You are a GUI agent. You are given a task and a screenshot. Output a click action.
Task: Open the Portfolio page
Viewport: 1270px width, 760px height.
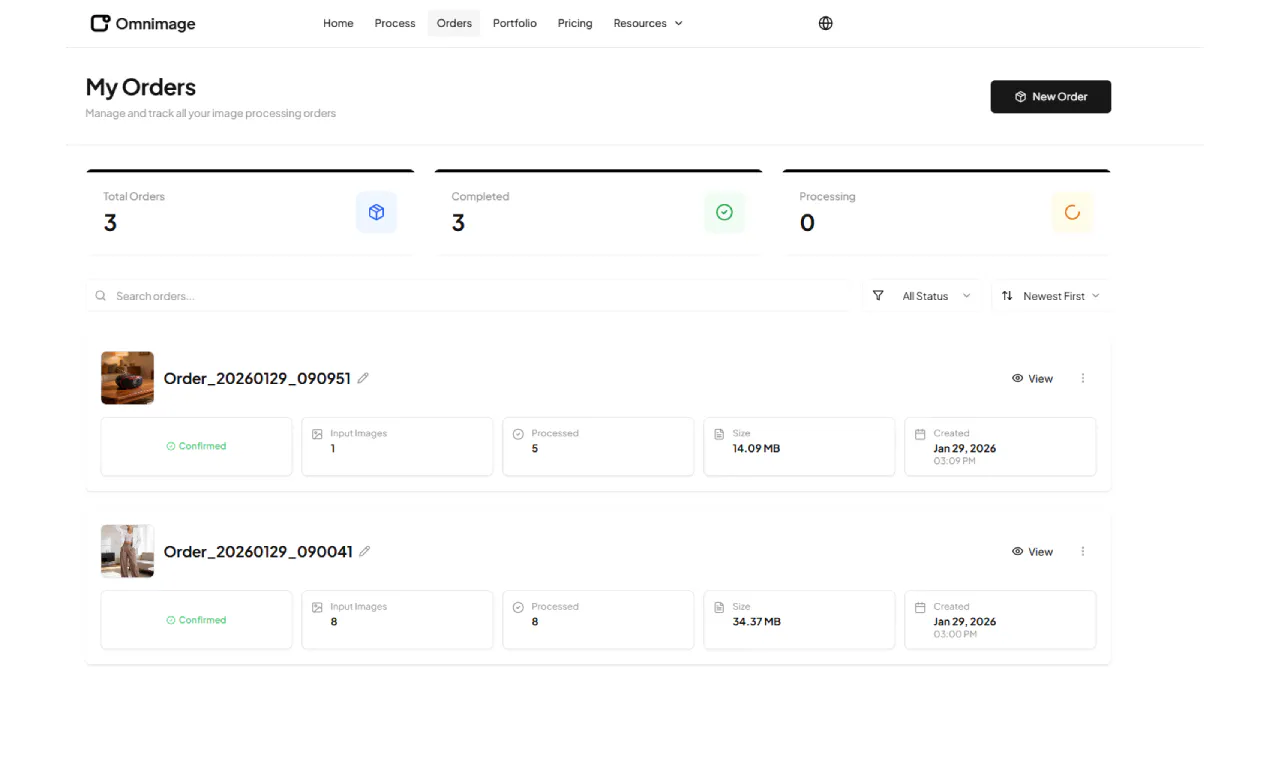pyautogui.click(x=515, y=23)
